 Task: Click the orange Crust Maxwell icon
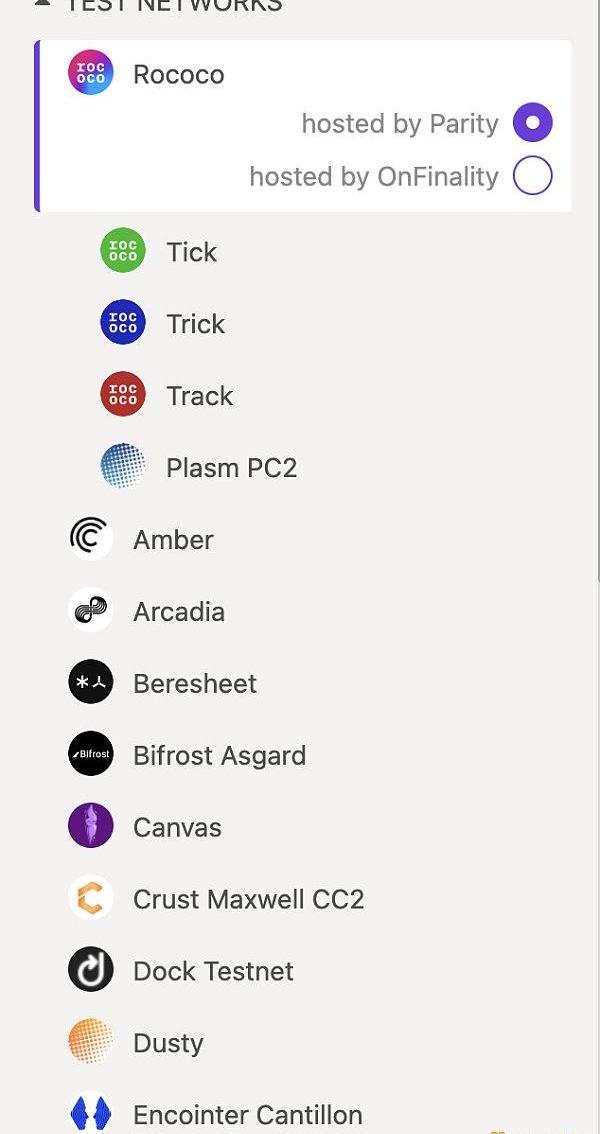[x=90, y=899]
